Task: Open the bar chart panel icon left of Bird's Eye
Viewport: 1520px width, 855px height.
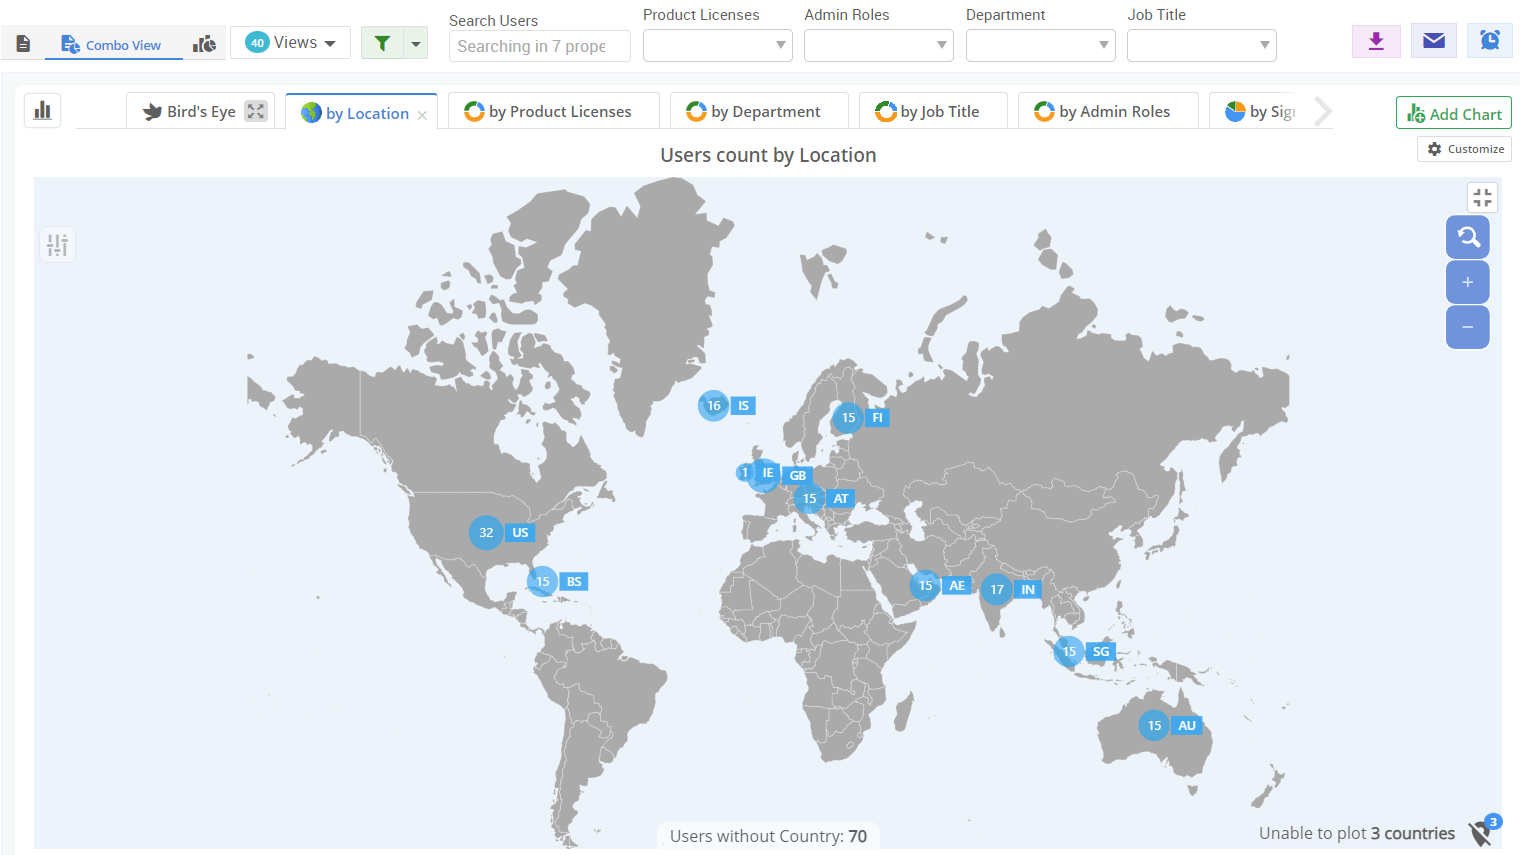Action: pos(41,110)
